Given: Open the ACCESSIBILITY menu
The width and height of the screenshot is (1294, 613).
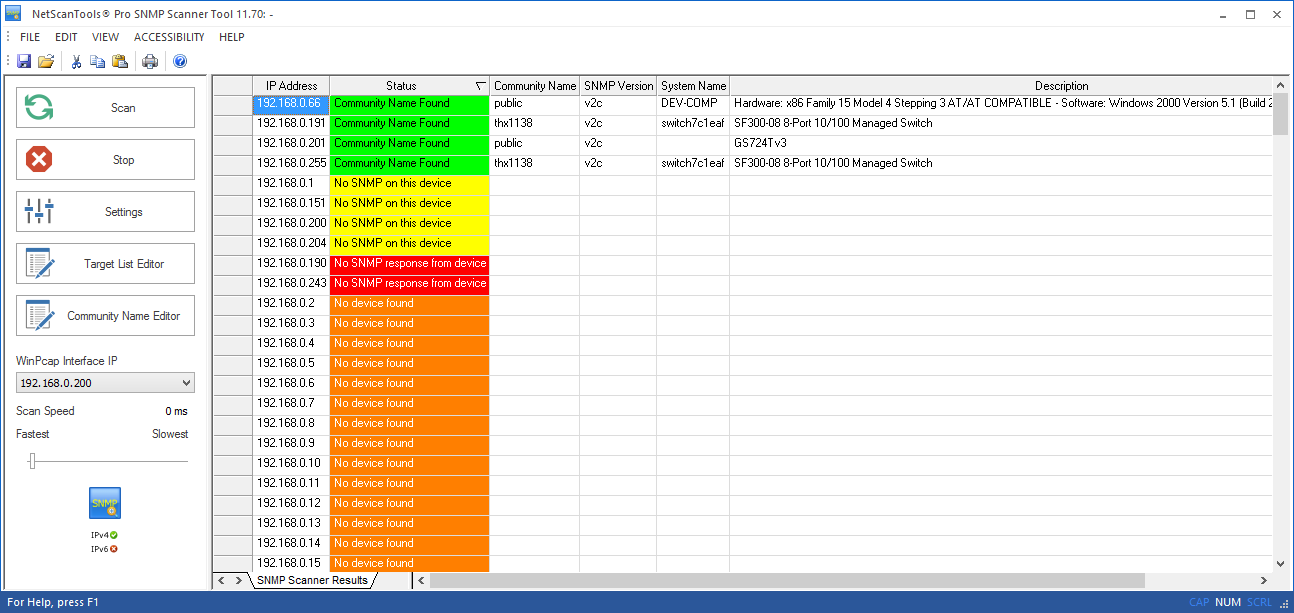Looking at the screenshot, I should pyautogui.click(x=168, y=37).
